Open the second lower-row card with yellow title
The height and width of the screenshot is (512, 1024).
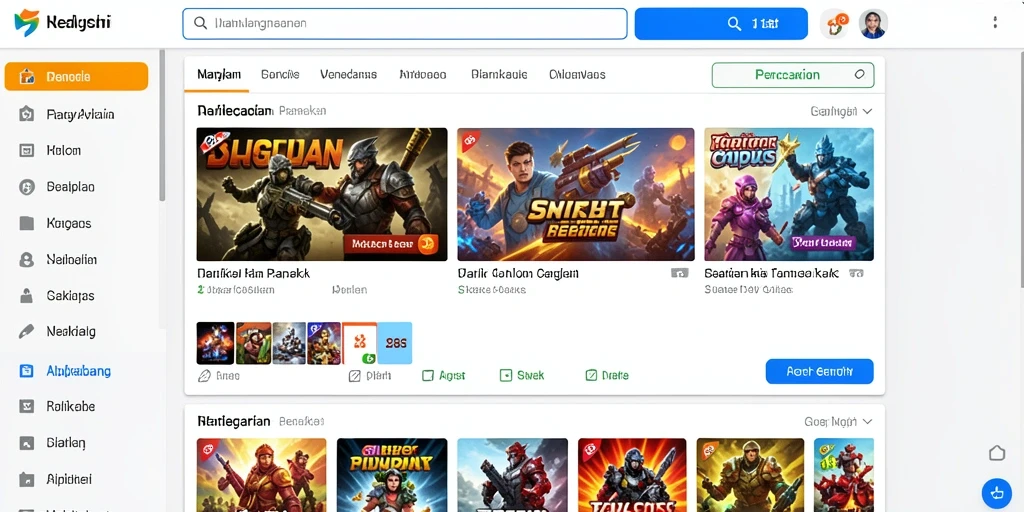point(391,475)
